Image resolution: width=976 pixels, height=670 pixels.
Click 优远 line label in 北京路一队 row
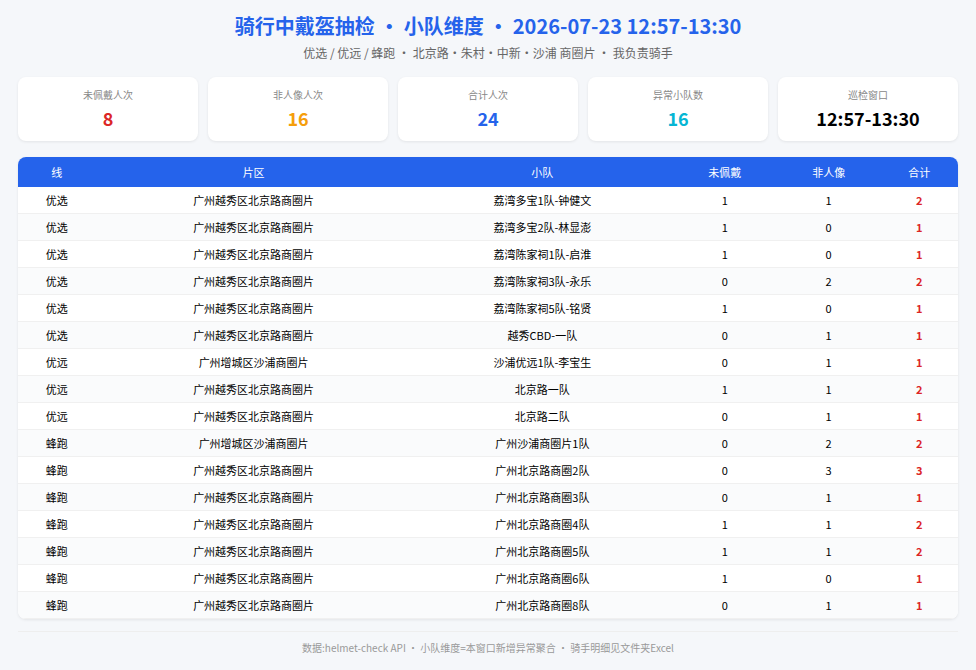coord(57,390)
